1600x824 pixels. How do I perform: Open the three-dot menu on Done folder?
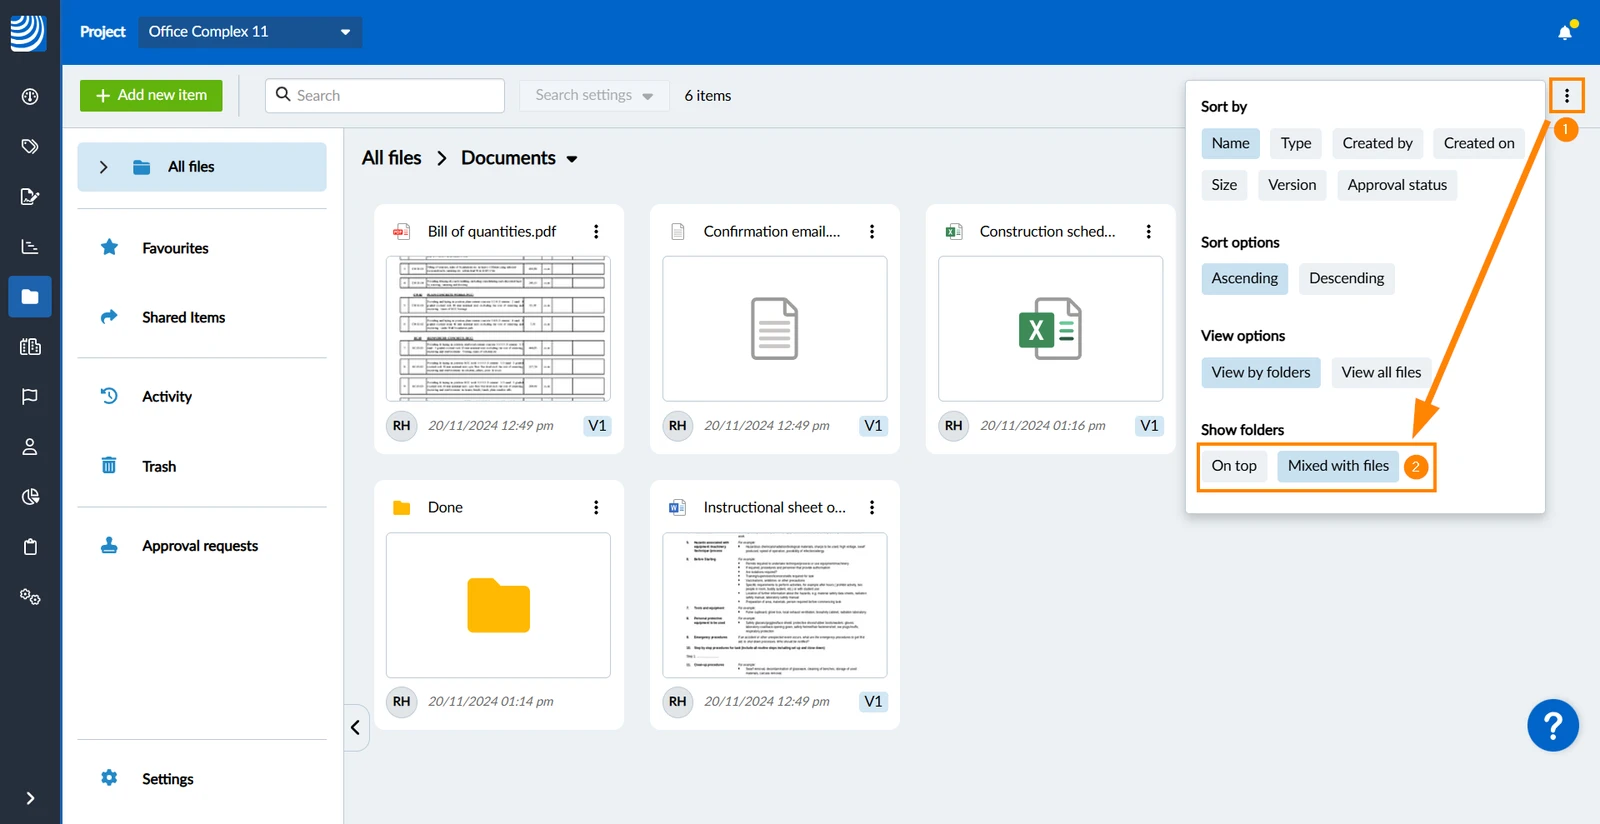(596, 507)
